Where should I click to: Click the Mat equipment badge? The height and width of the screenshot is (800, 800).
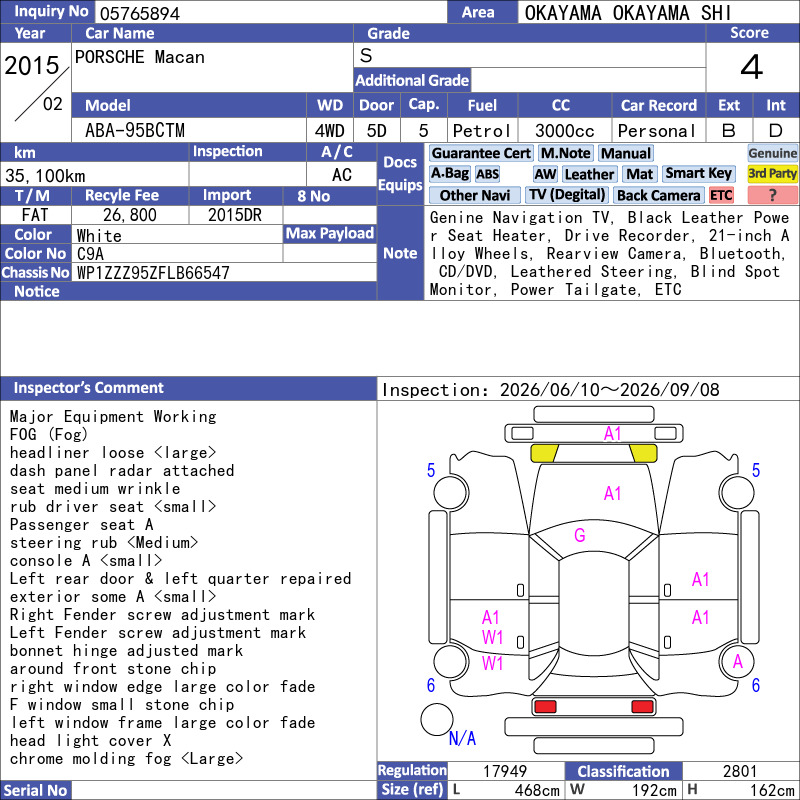point(640,174)
